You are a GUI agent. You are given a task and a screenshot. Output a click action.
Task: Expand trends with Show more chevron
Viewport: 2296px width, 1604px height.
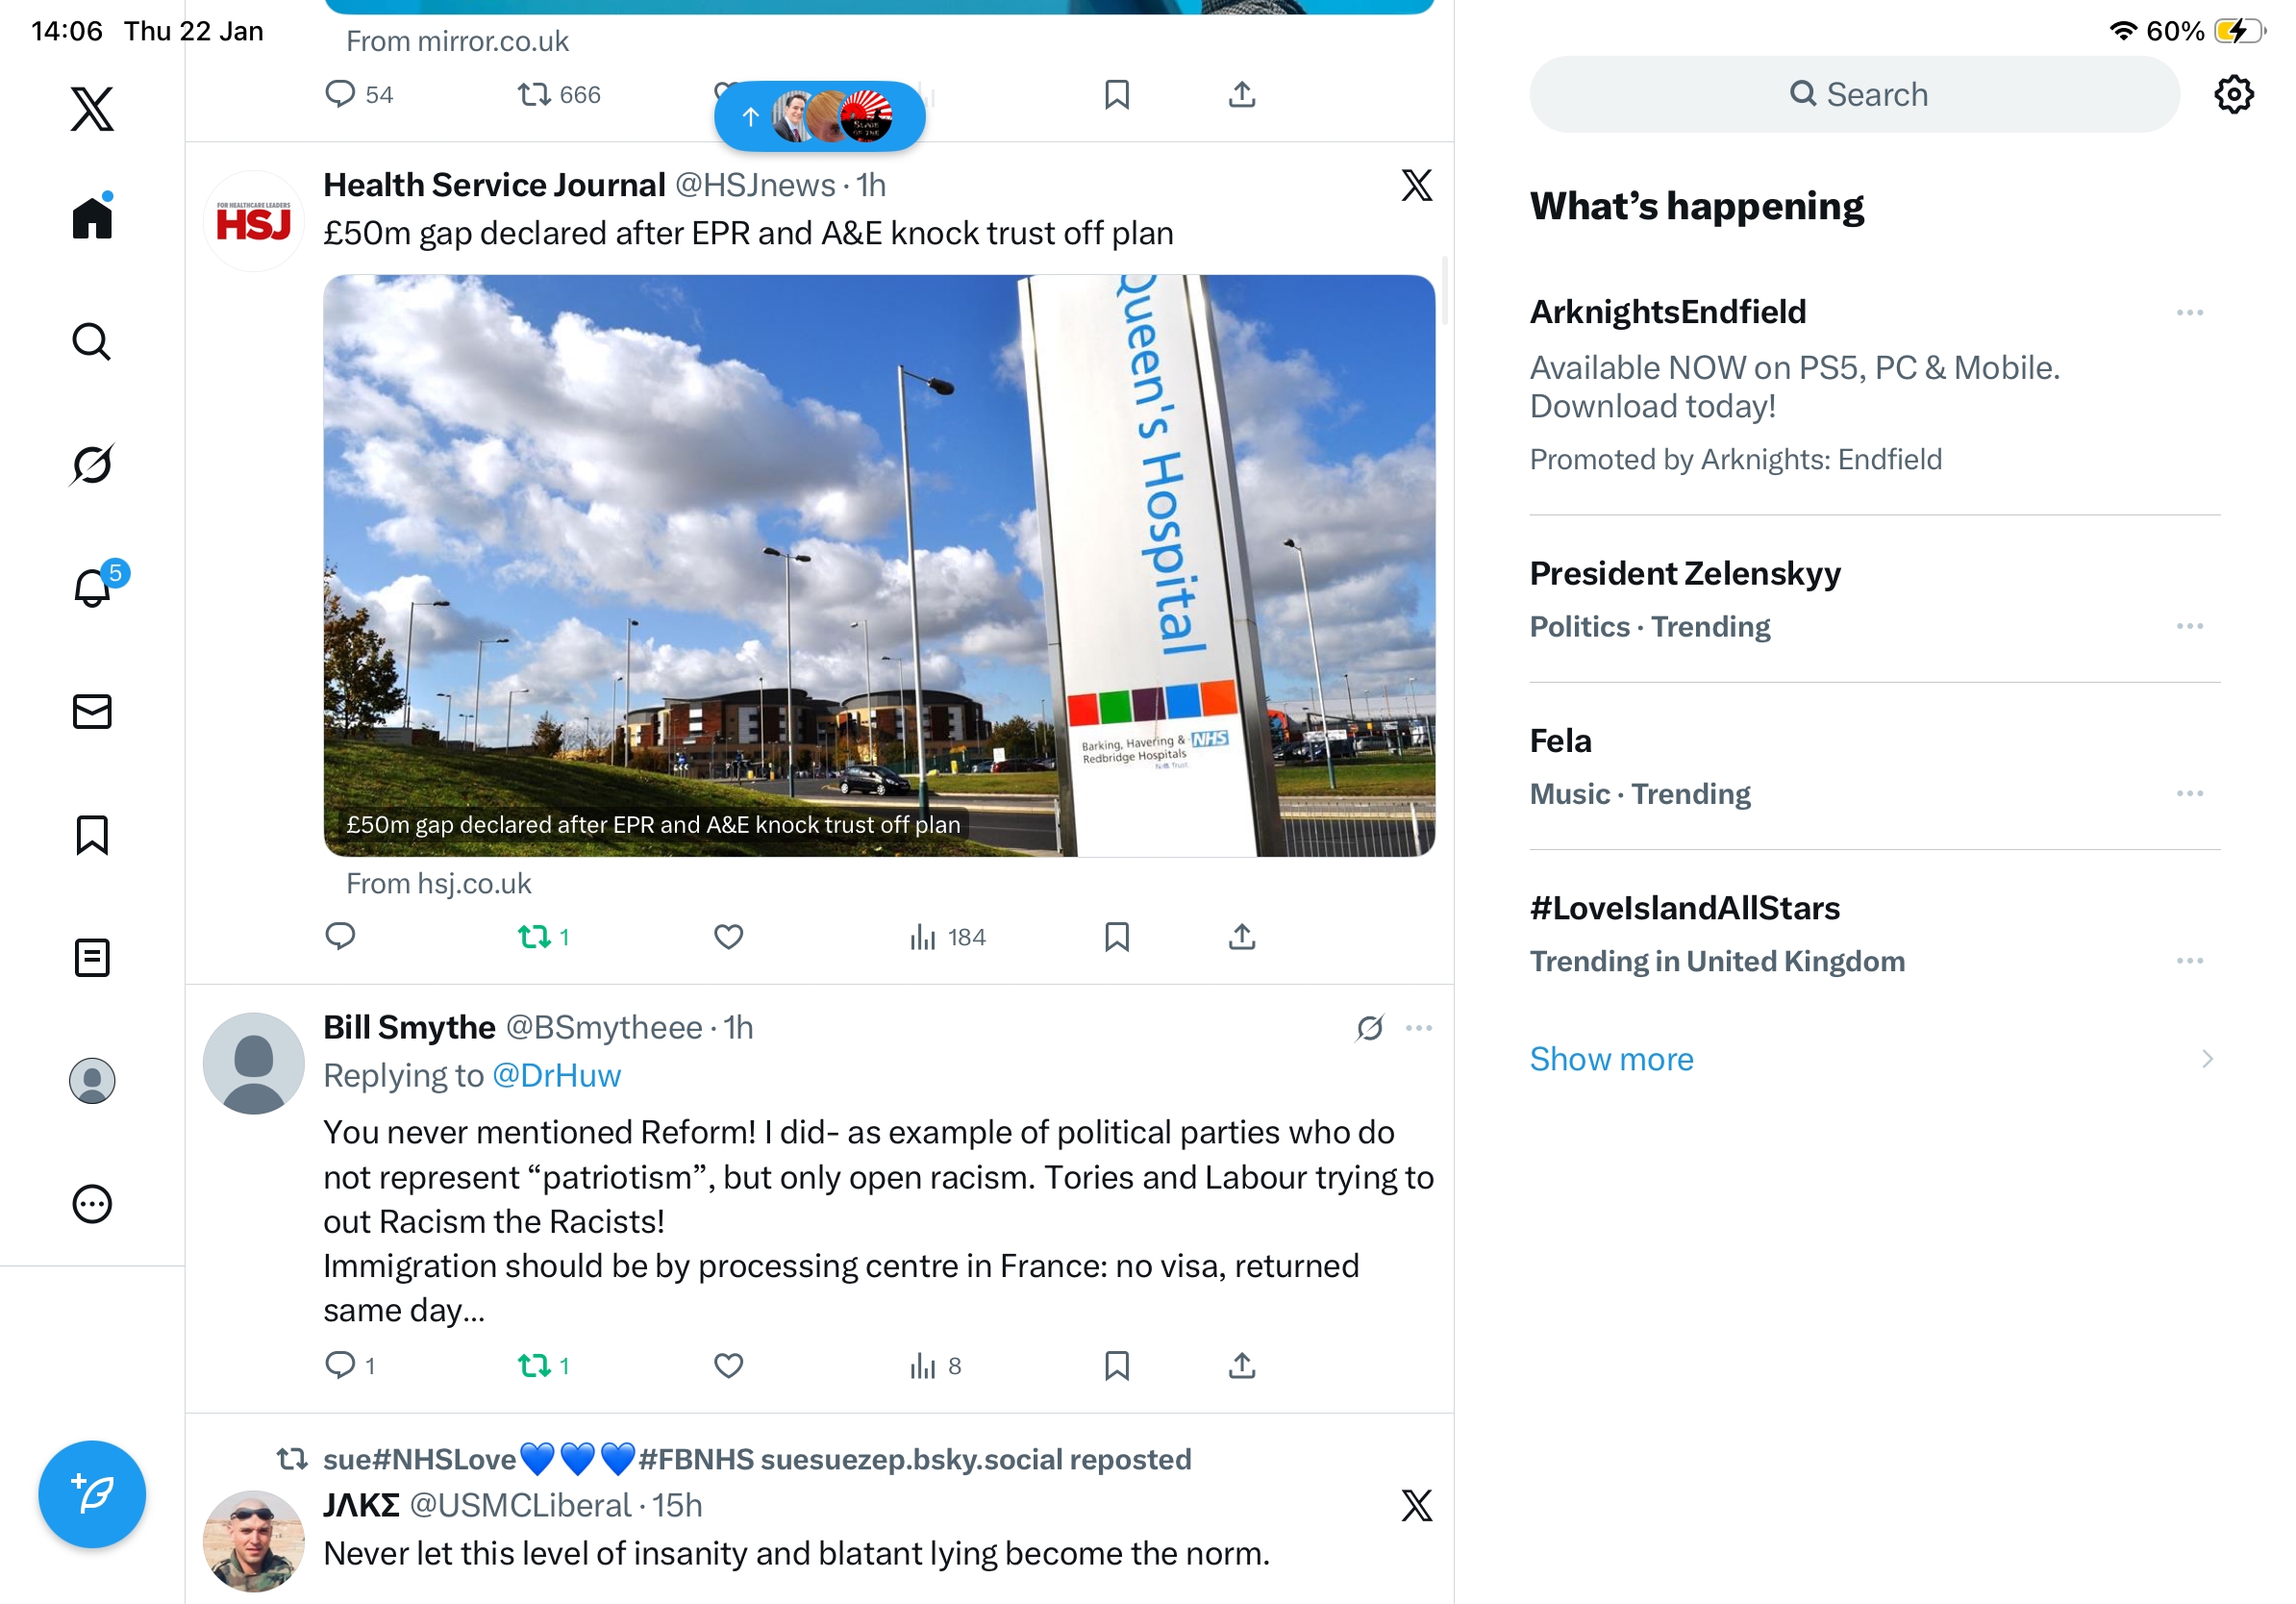point(2207,1058)
